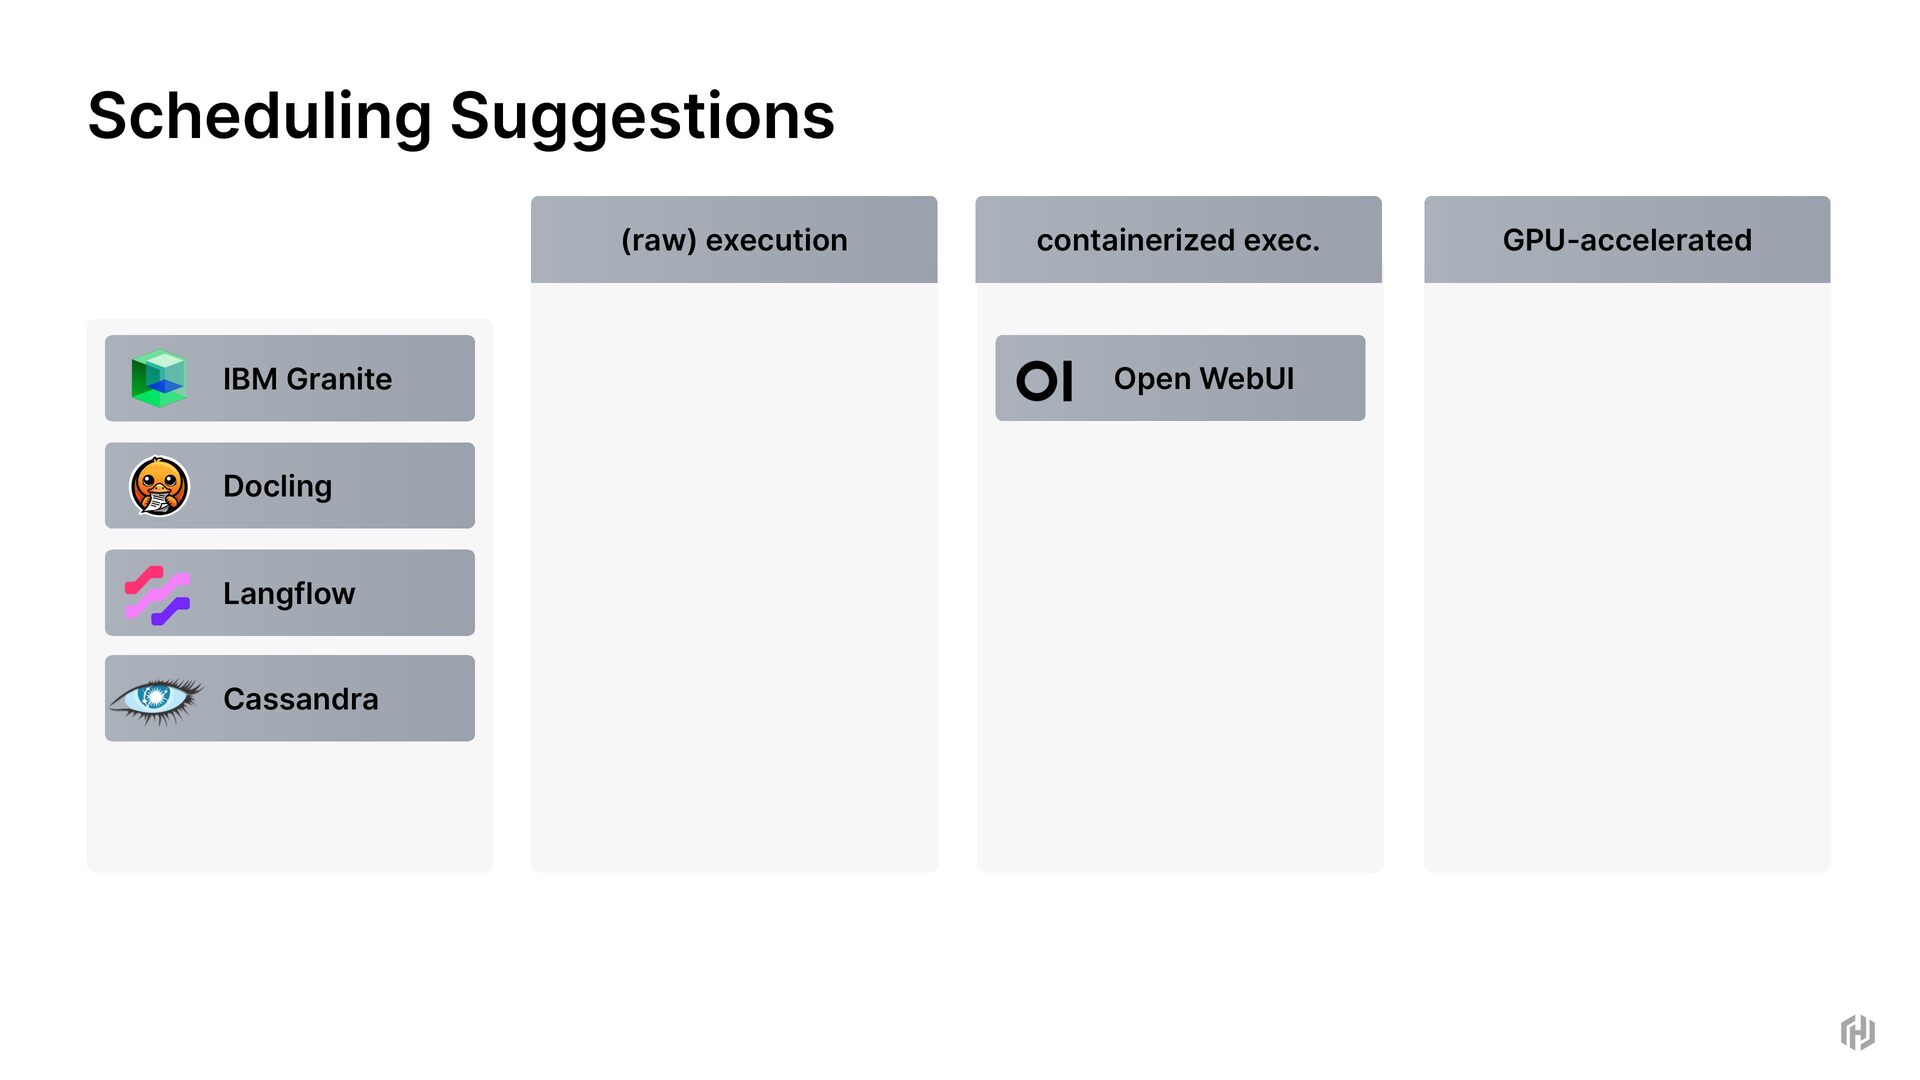The image size is (1920, 1080).
Task: Click the GPU-accelerated column header
Action: 1627,240
